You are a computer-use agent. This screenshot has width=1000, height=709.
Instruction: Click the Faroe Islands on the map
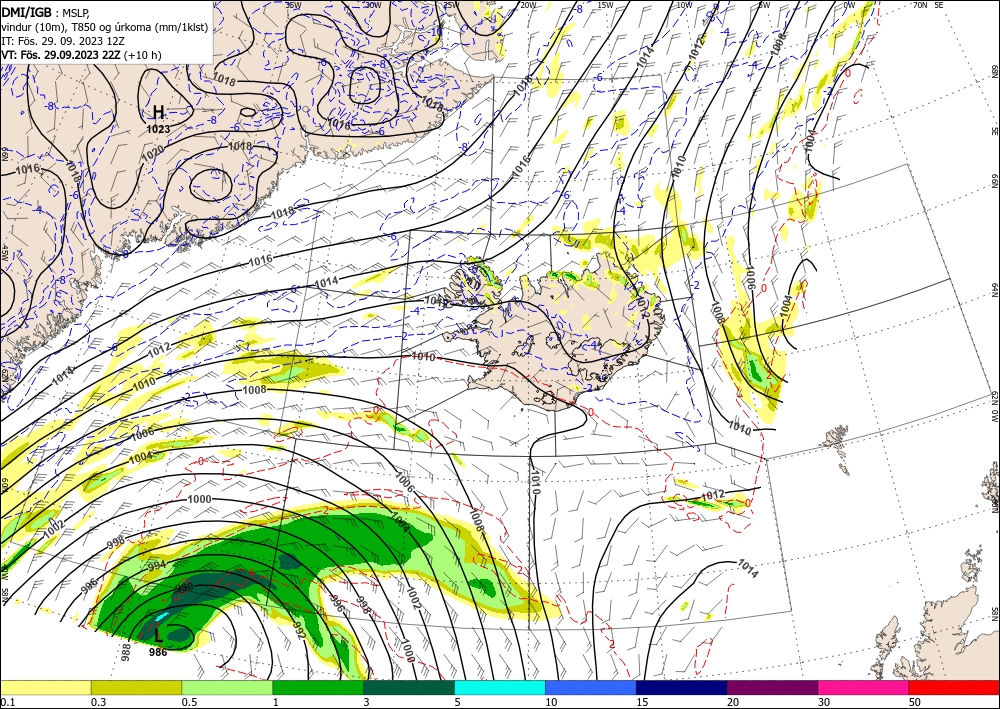838,448
